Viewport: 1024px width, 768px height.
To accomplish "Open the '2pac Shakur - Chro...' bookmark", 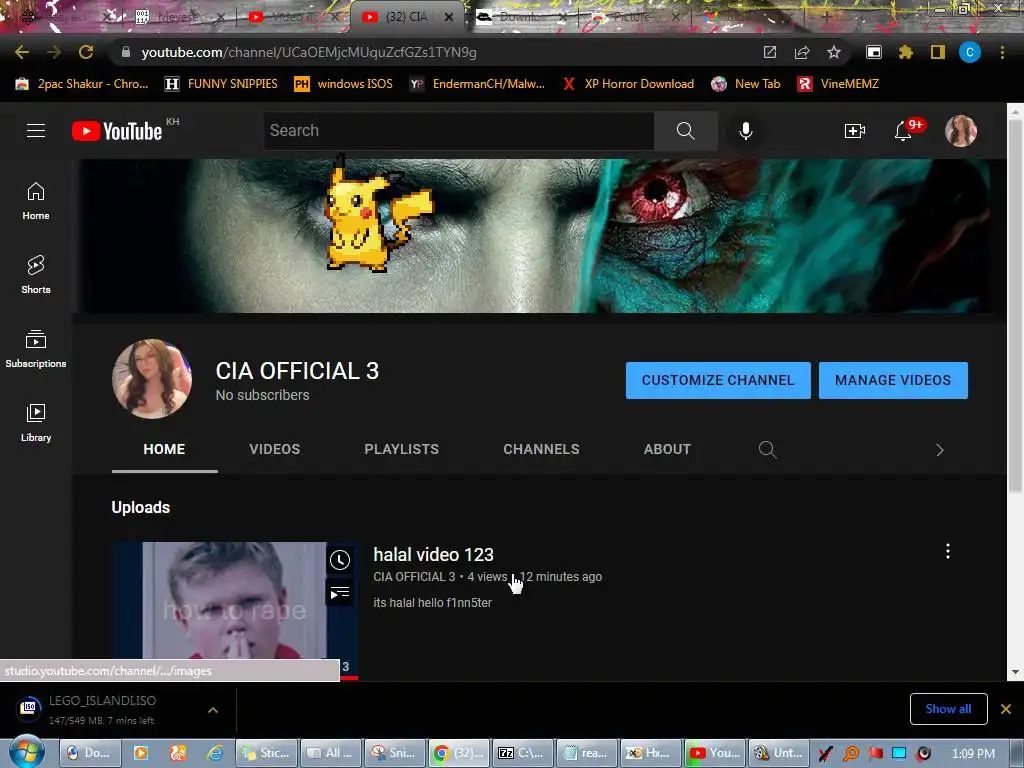I will click(82, 84).
